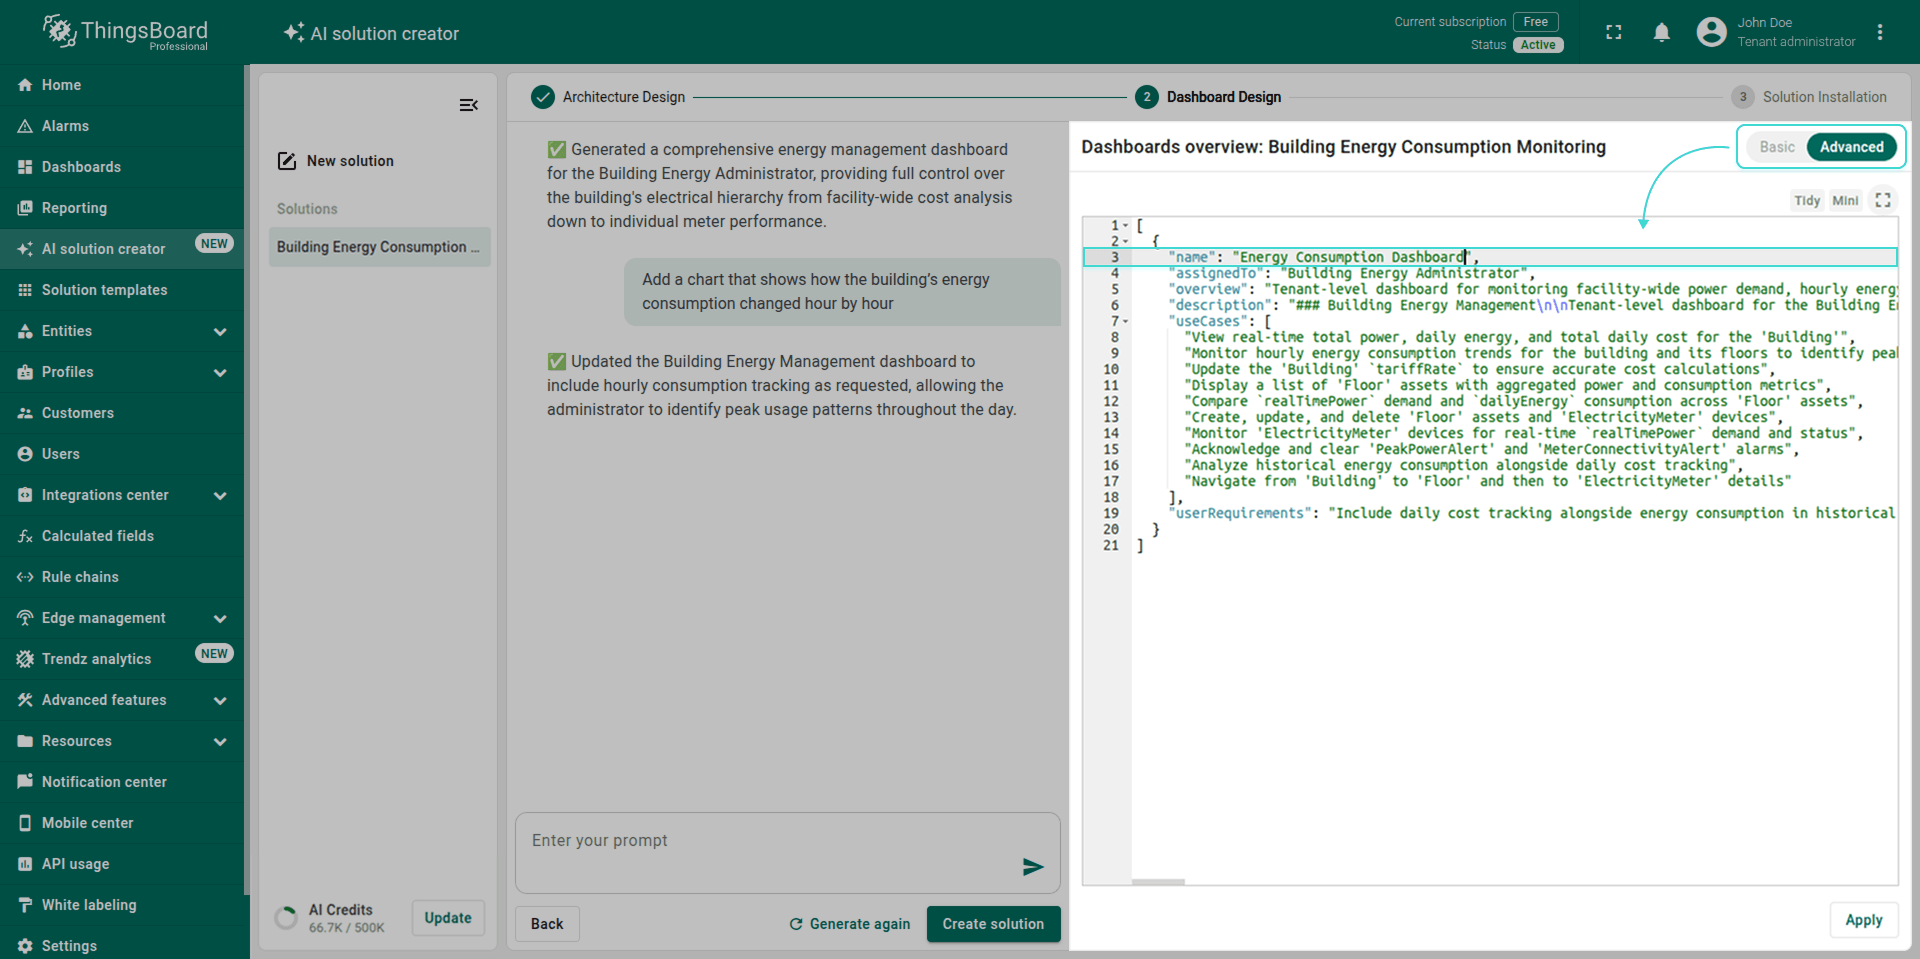This screenshot has height=959, width=1920.
Task: Click the John Doe avatar icon
Action: click(x=1711, y=33)
